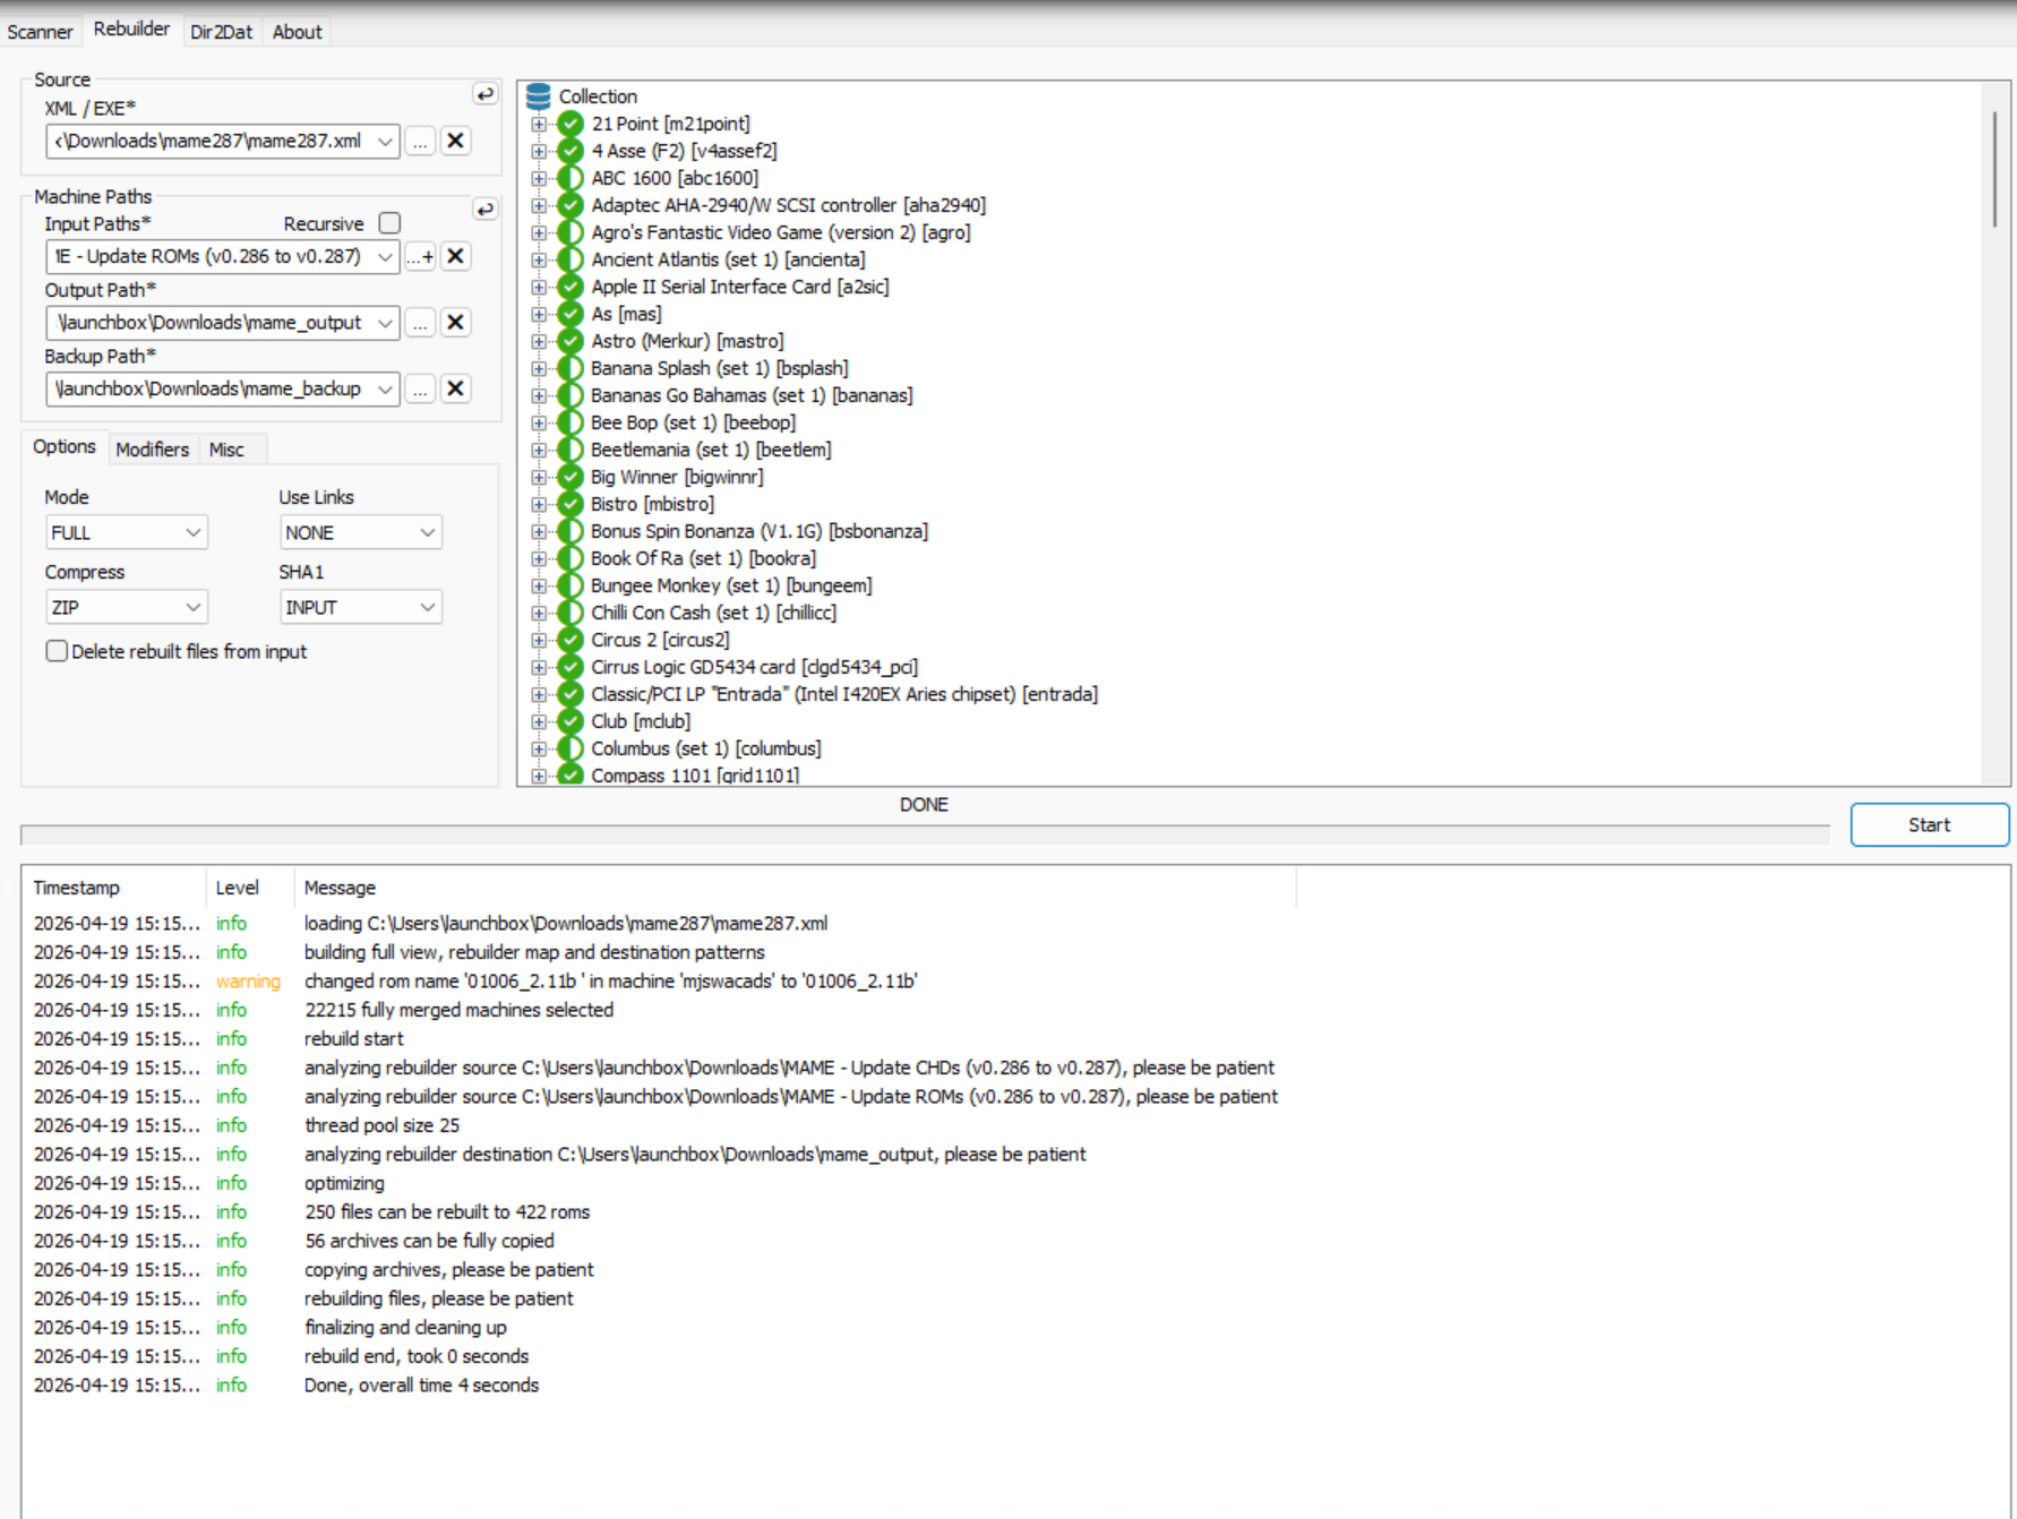
Task: Browse for the XML / EXE source file
Action: [x=420, y=141]
